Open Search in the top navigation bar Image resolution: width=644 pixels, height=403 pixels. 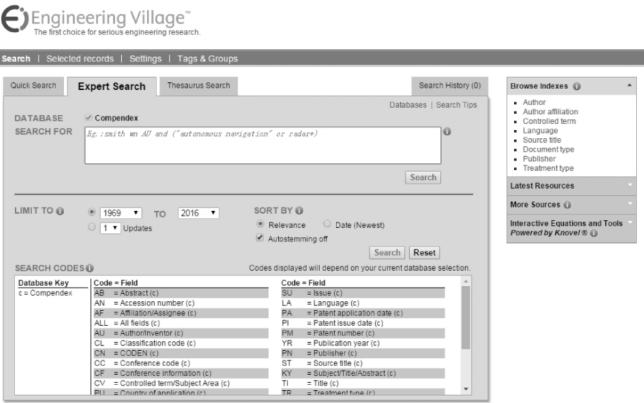[16, 59]
